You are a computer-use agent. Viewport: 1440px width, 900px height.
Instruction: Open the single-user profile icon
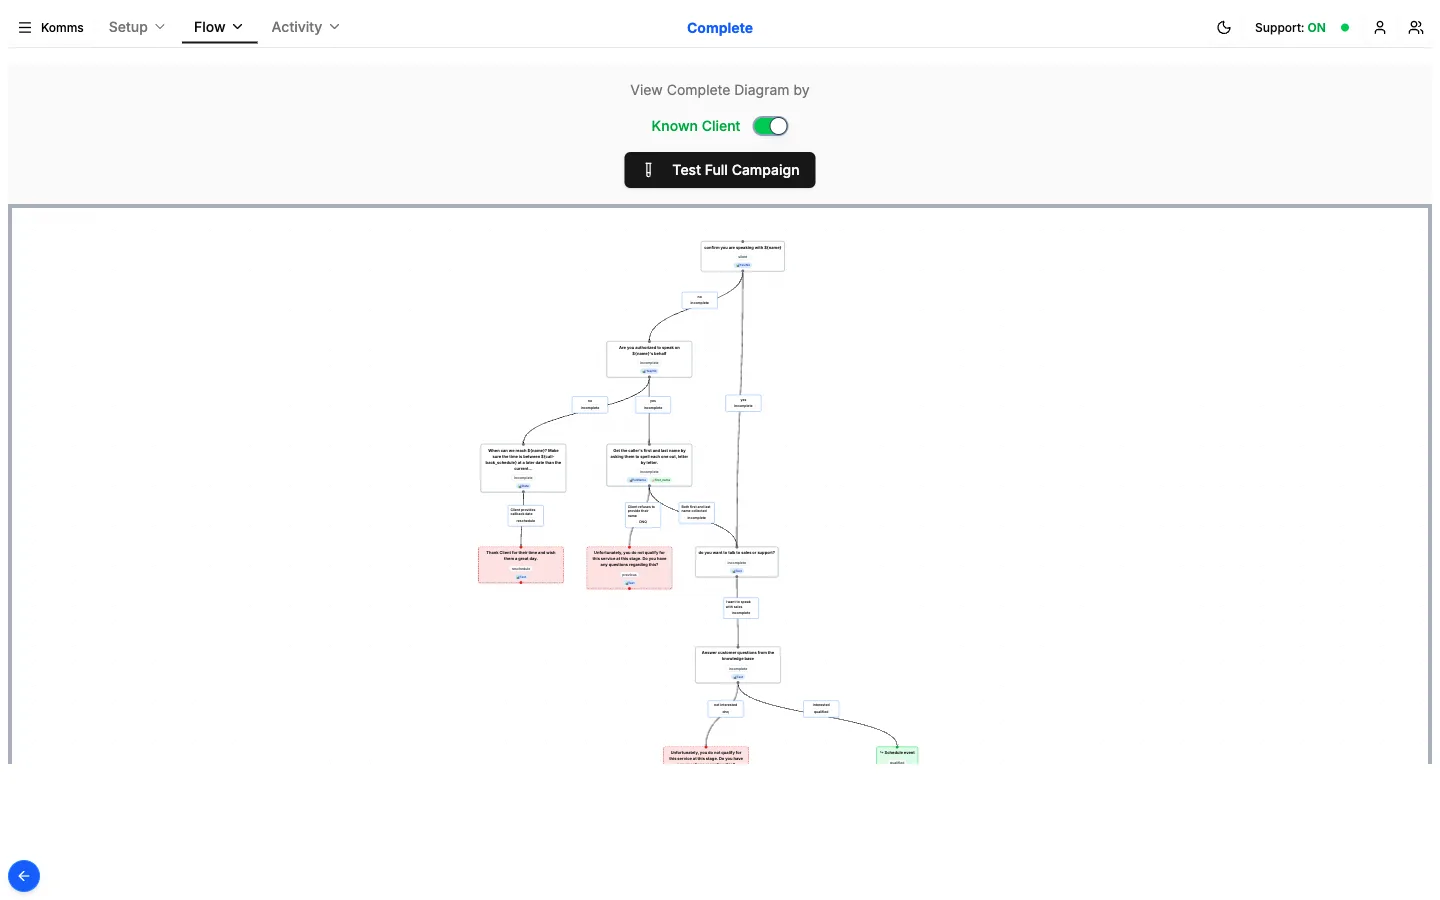[x=1380, y=28]
